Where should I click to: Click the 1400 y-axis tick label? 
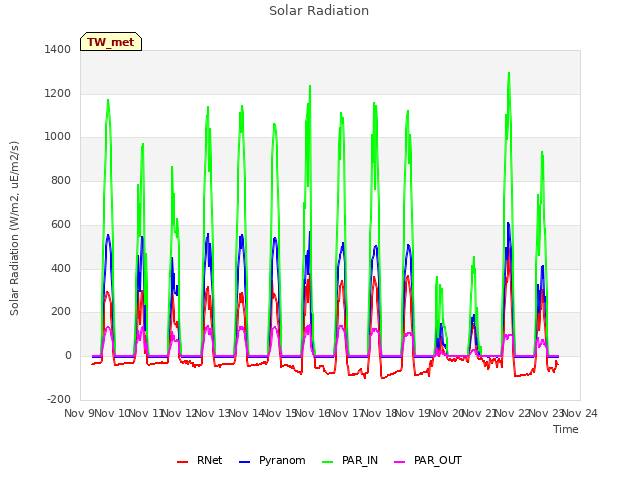pyautogui.click(x=58, y=49)
